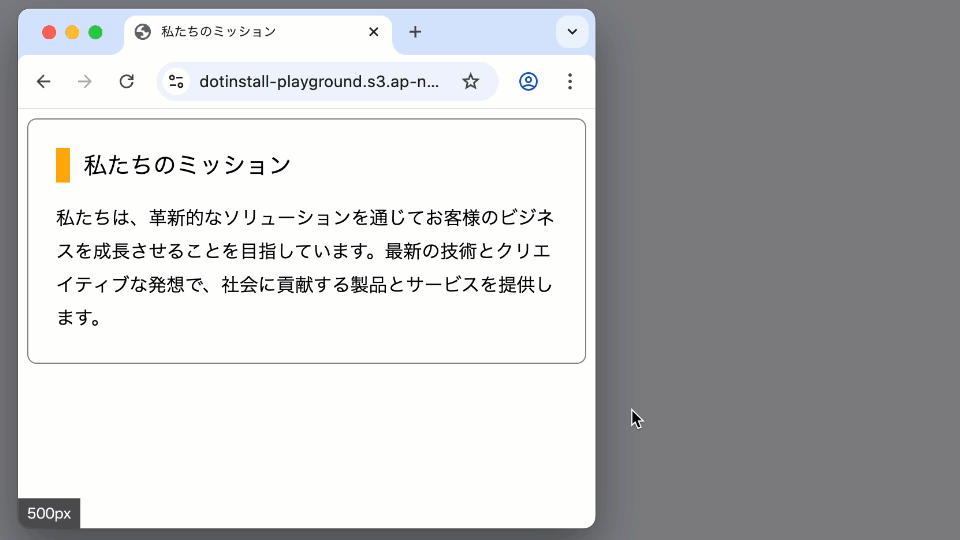
Task: Open the profile account icon
Action: (528, 81)
